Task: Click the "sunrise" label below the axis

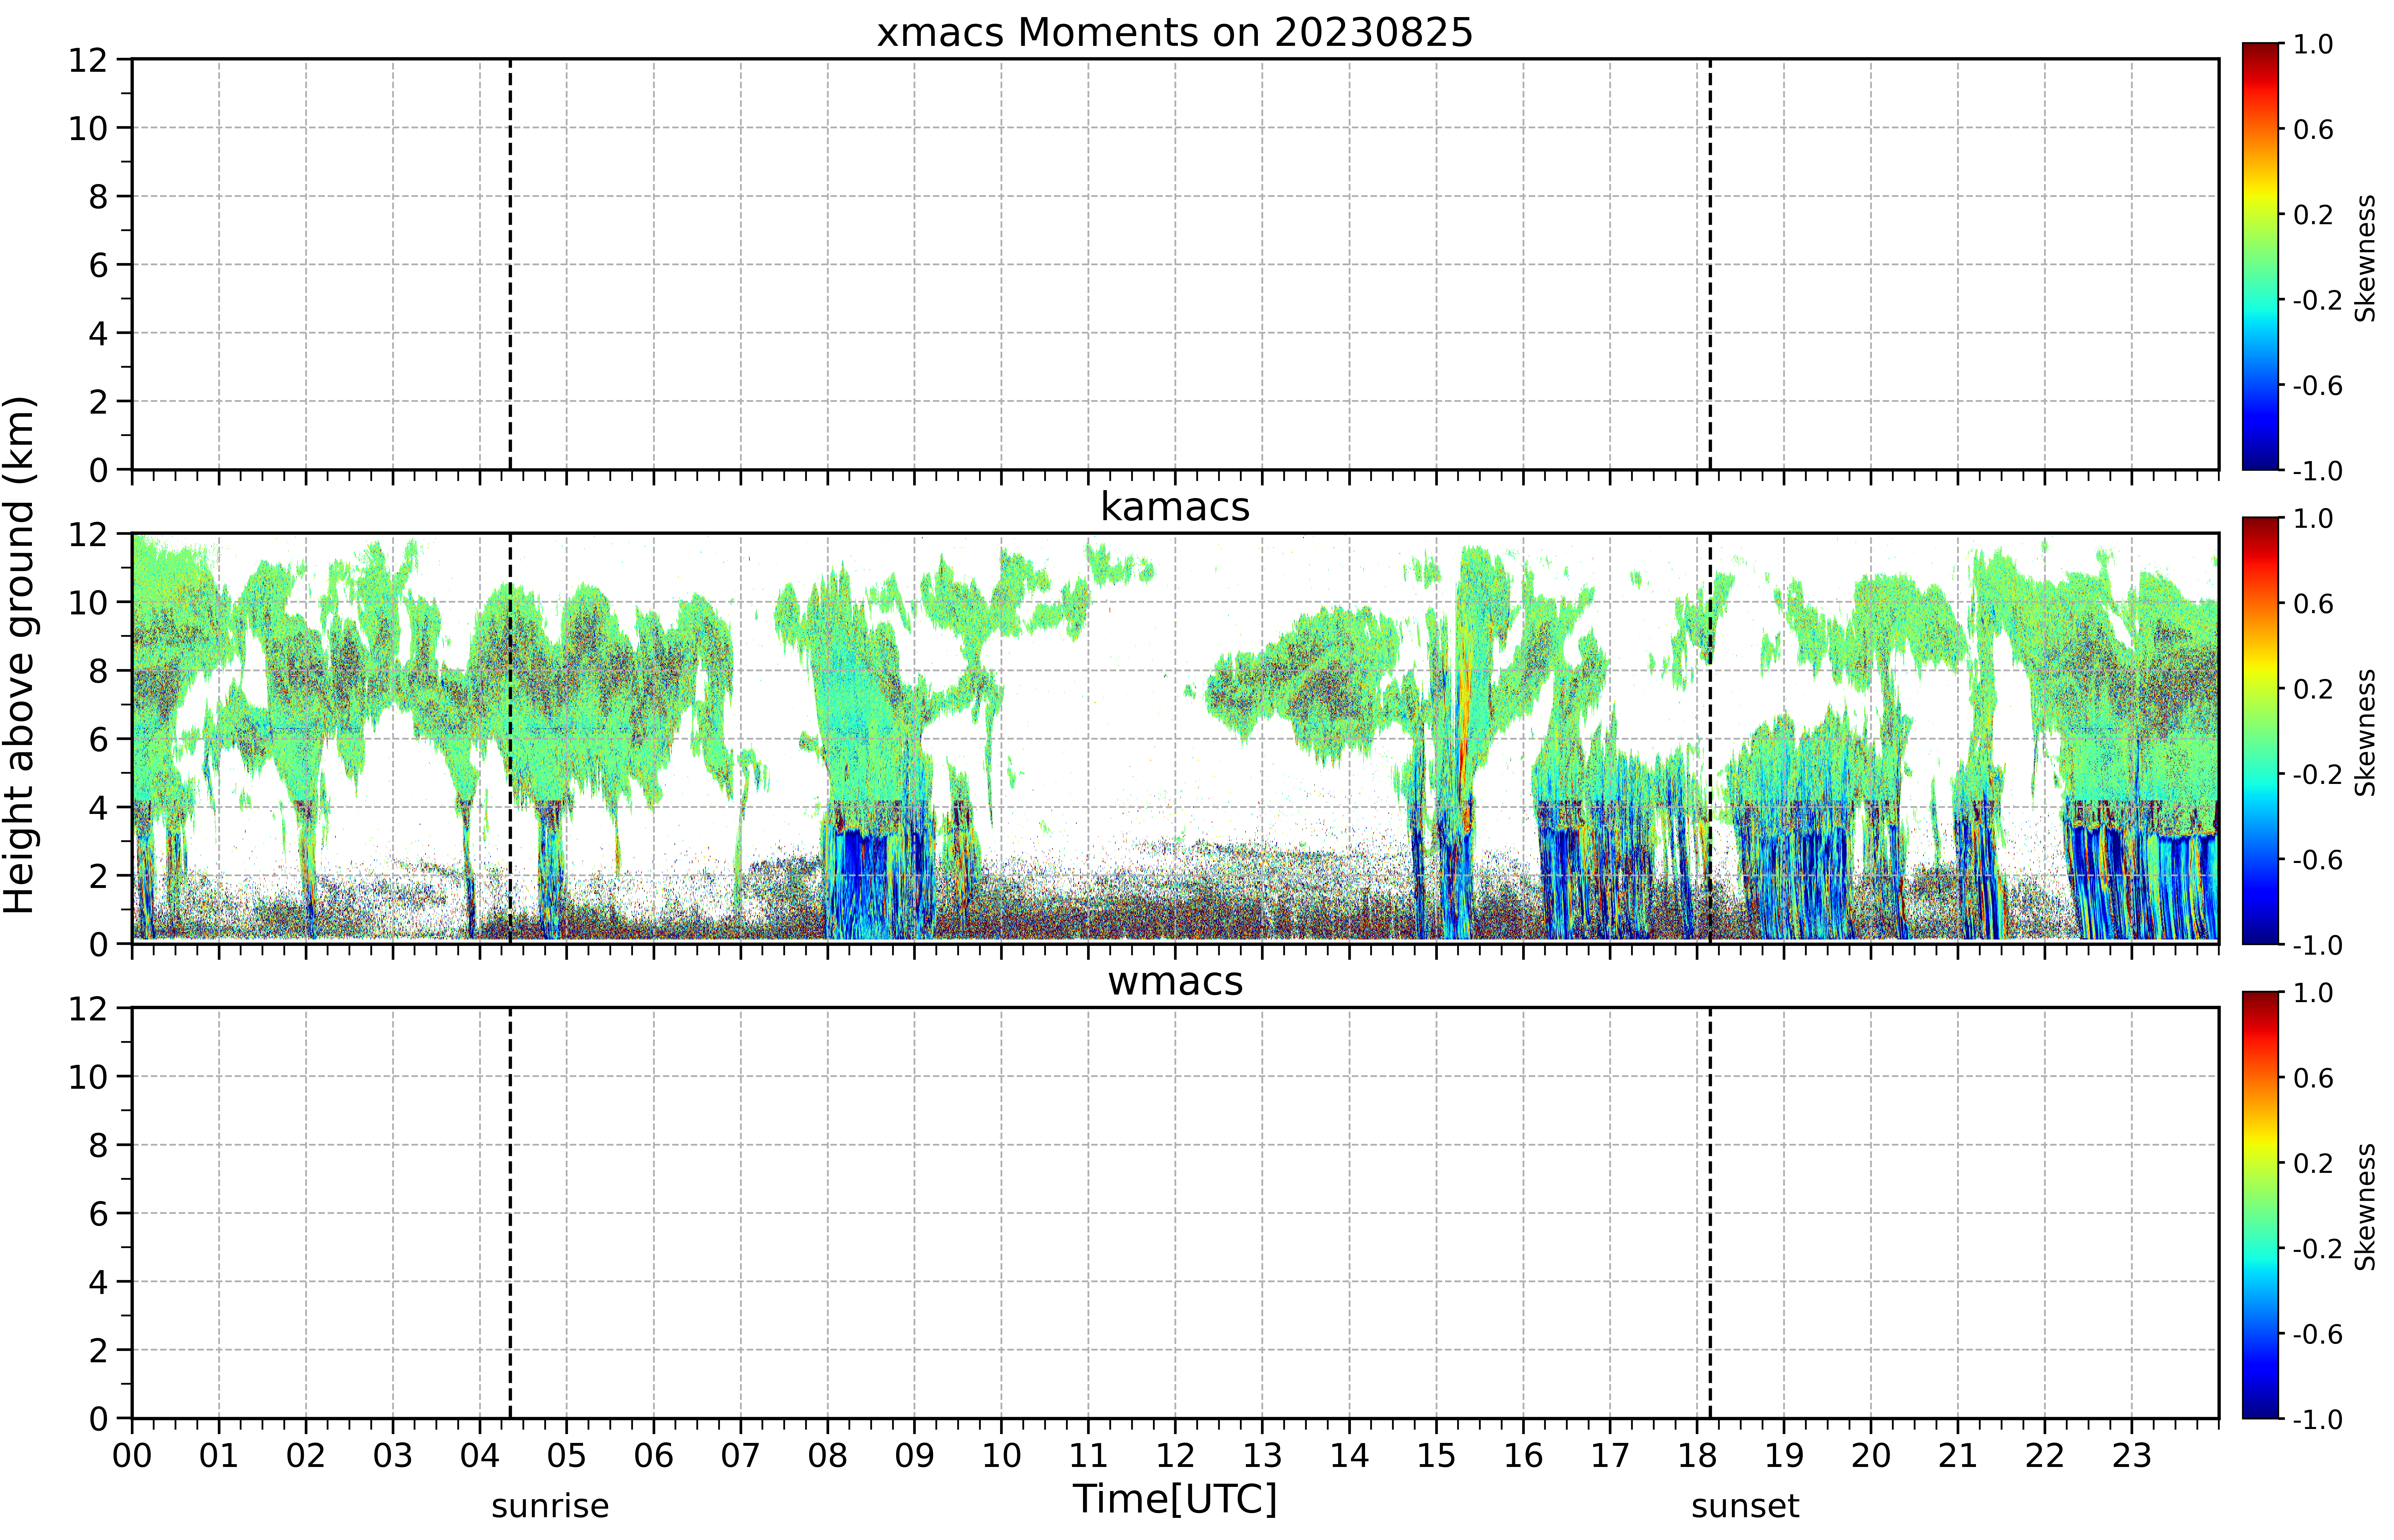Action: [550, 1506]
